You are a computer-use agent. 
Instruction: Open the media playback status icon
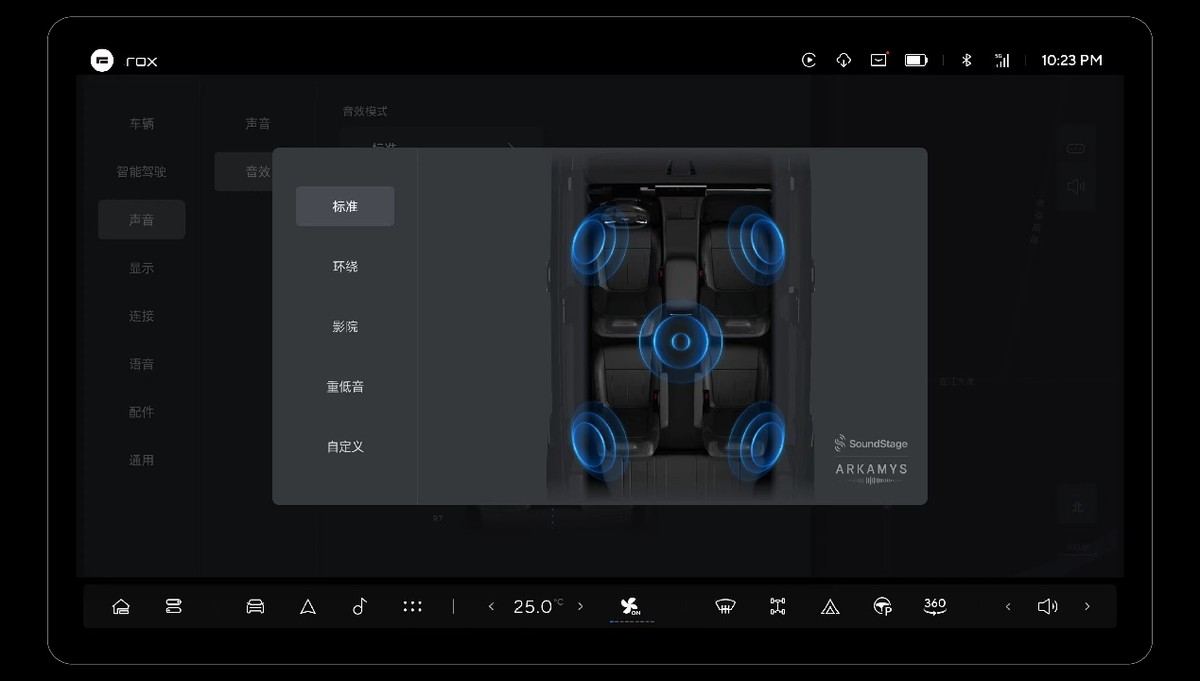[809, 60]
